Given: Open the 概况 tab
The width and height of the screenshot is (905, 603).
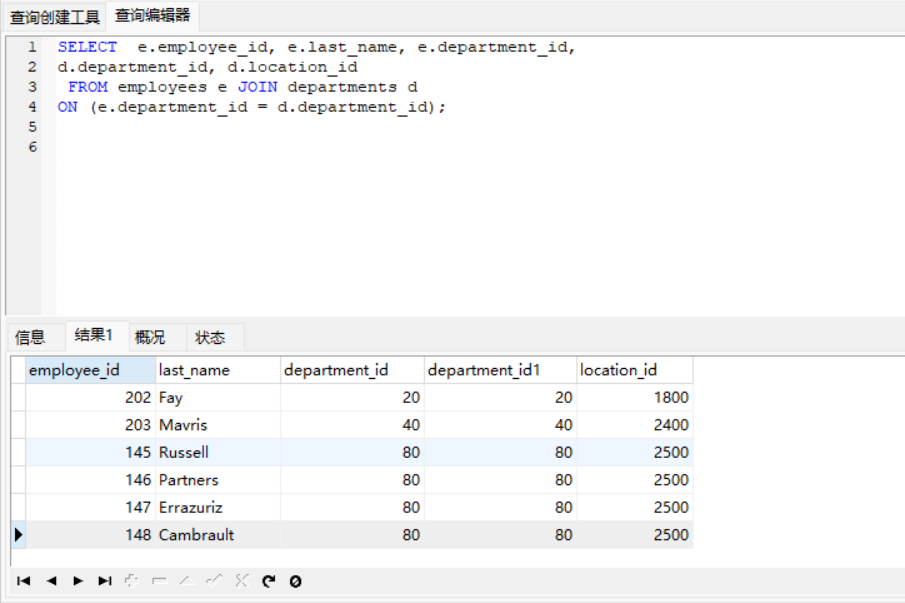Looking at the screenshot, I should point(150,337).
